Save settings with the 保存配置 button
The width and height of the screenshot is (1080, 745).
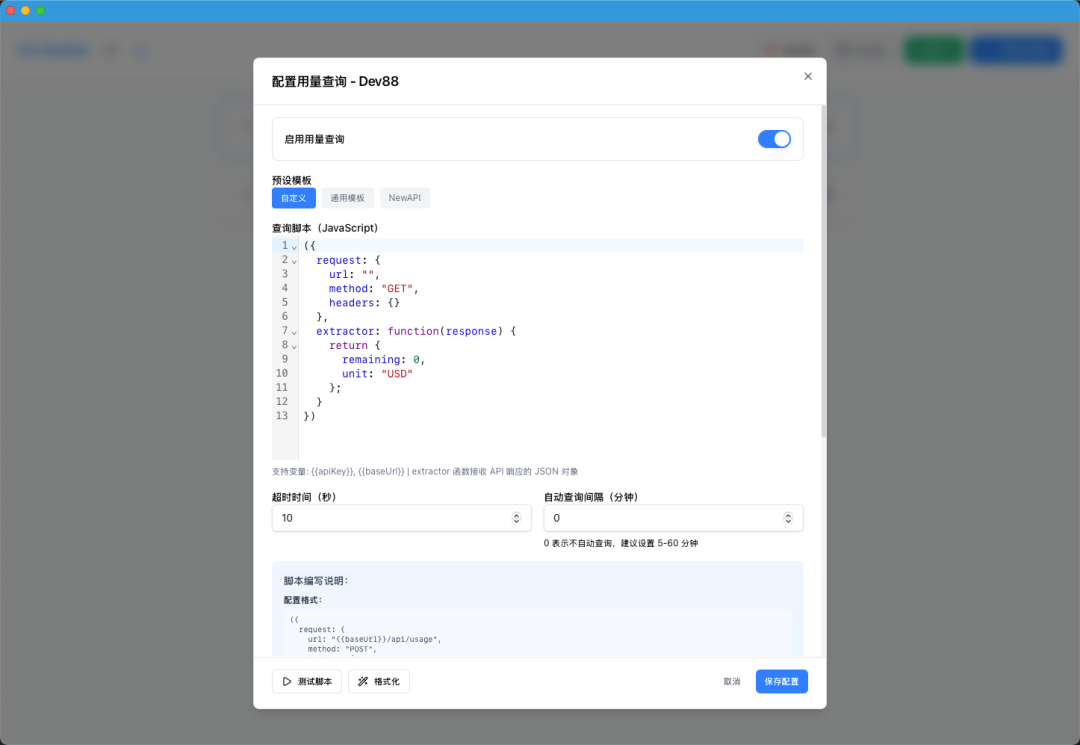(781, 681)
